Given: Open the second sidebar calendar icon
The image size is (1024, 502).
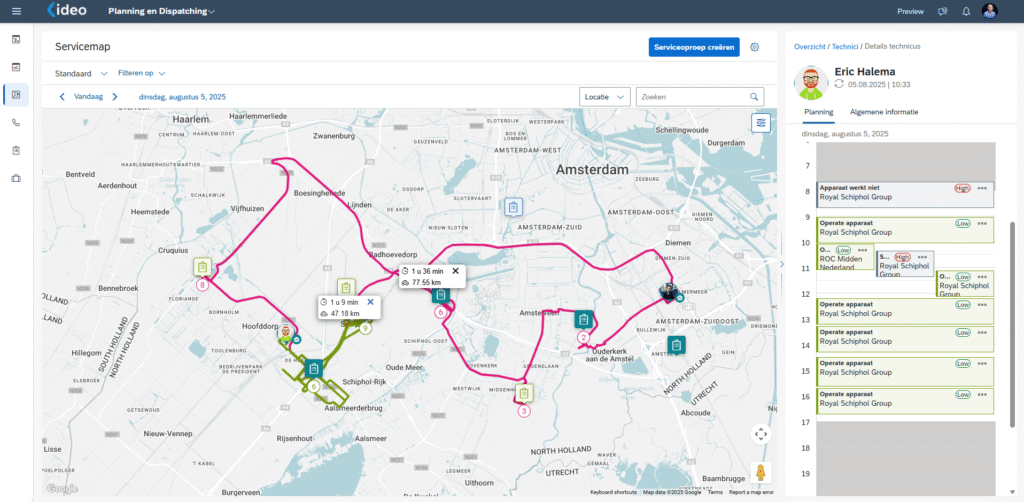Looking at the screenshot, I should coord(16,67).
